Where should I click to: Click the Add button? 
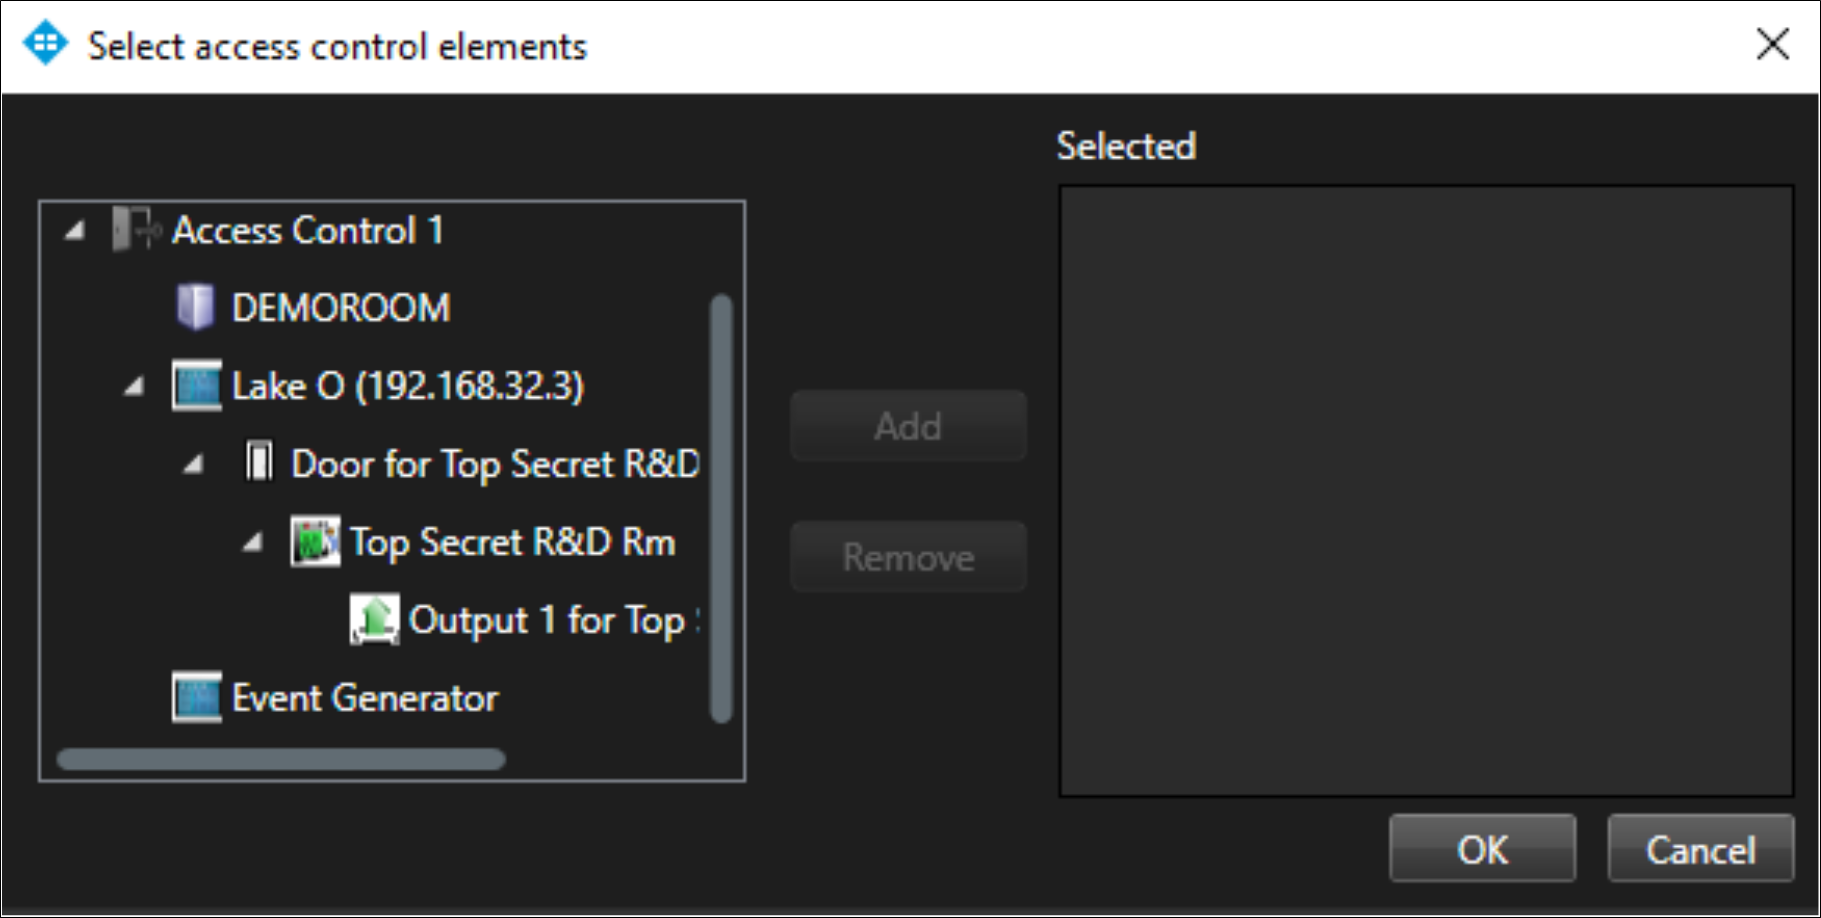click(908, 426)
